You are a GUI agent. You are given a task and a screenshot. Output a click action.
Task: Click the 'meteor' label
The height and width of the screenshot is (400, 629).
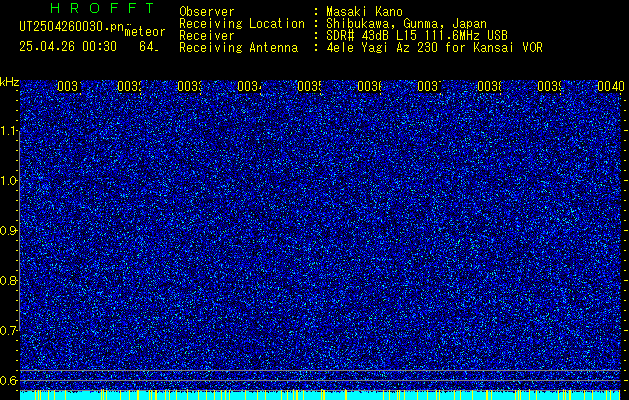(145, 32)
